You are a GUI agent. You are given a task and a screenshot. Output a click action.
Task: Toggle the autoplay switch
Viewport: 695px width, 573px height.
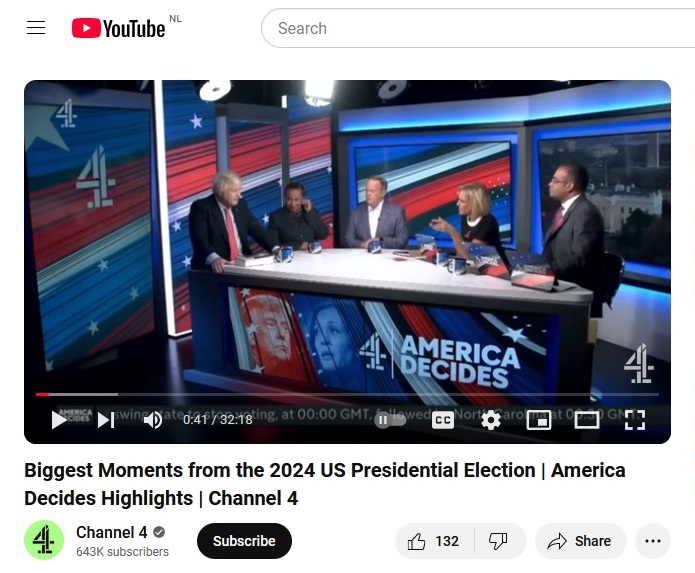click(390, 420)
